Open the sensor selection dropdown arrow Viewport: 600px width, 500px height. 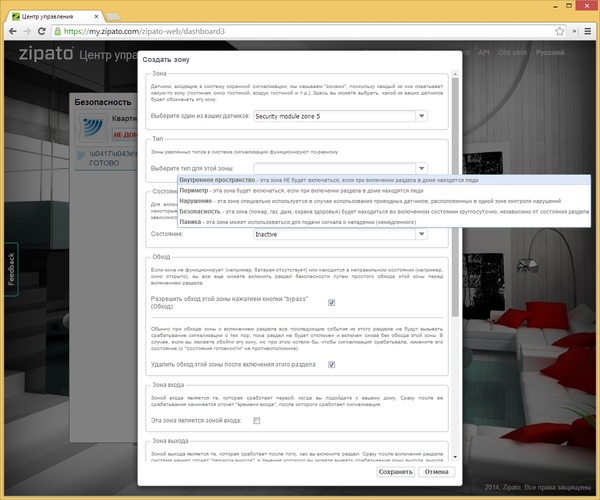(421, 116)
